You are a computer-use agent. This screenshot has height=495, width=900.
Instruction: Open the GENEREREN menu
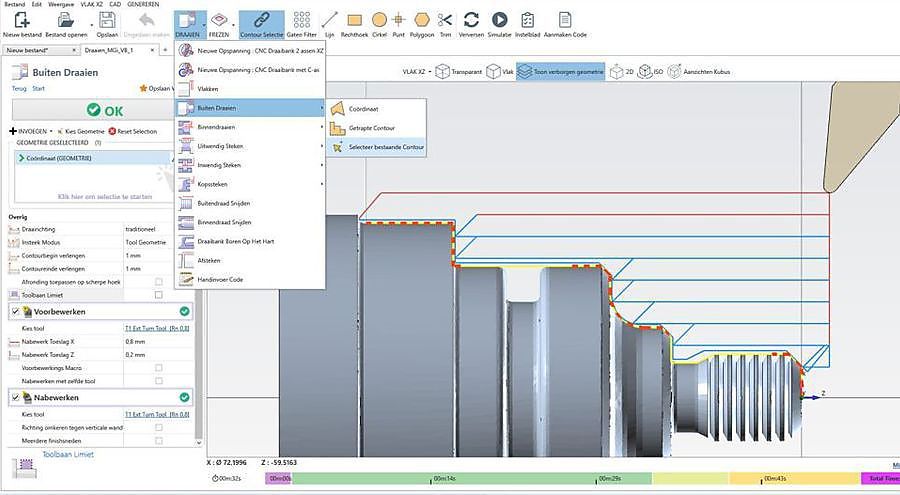(x=143, y=4)
